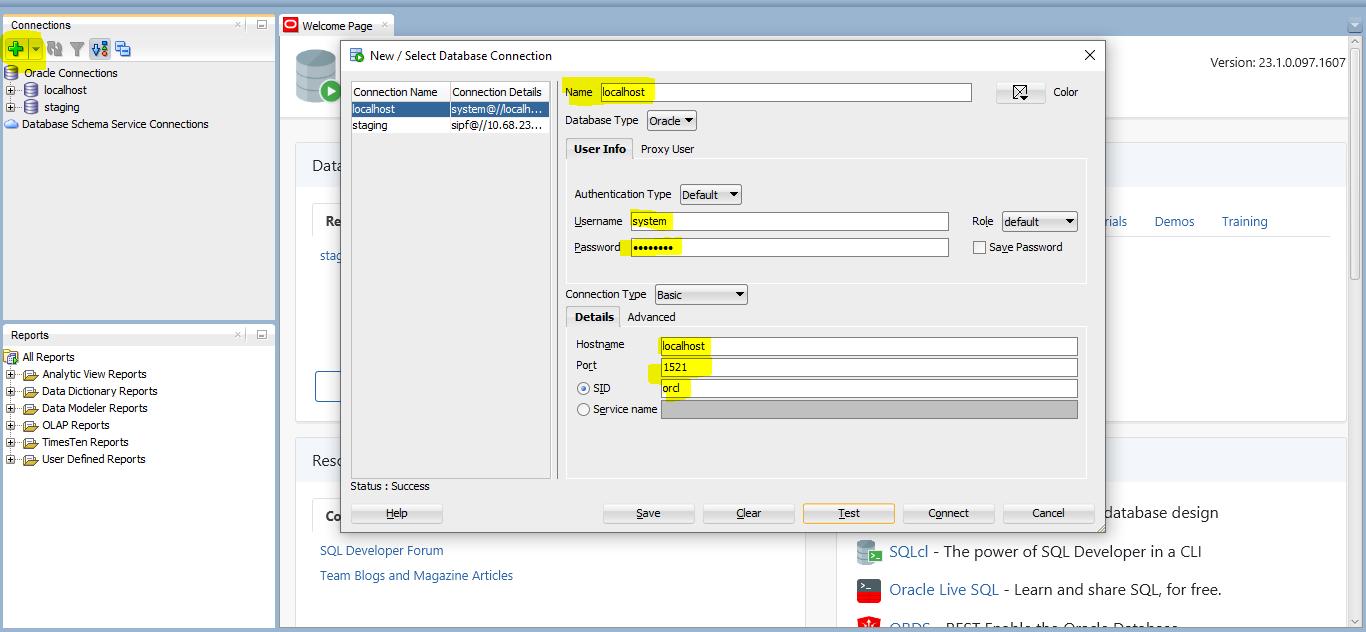1366x632 pixels.
Task: Click the Refresh connections icon
Action: coord(55,48)
